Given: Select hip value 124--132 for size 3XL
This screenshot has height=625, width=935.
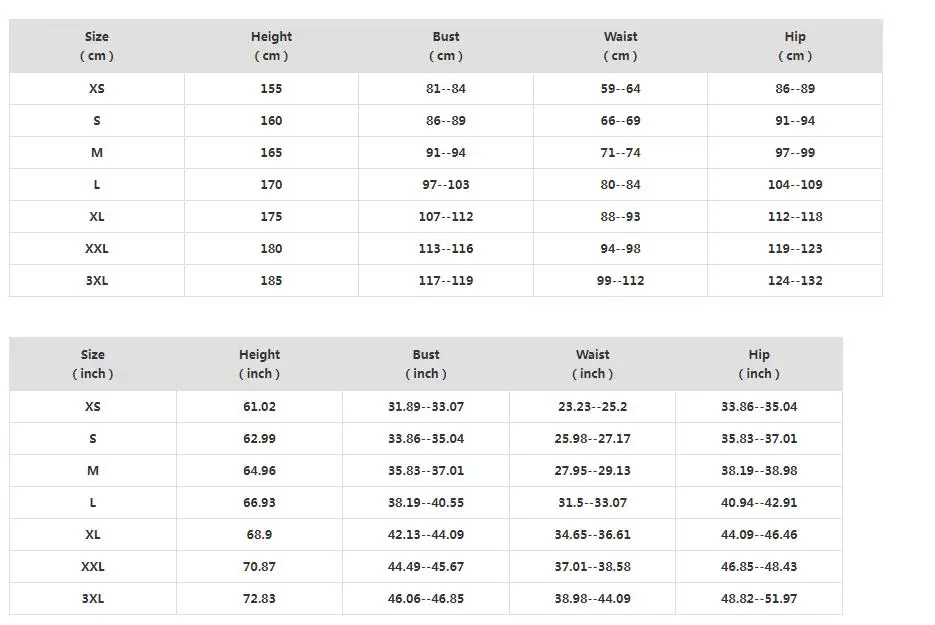Looking at the screenshot, I should pos(795,281).
